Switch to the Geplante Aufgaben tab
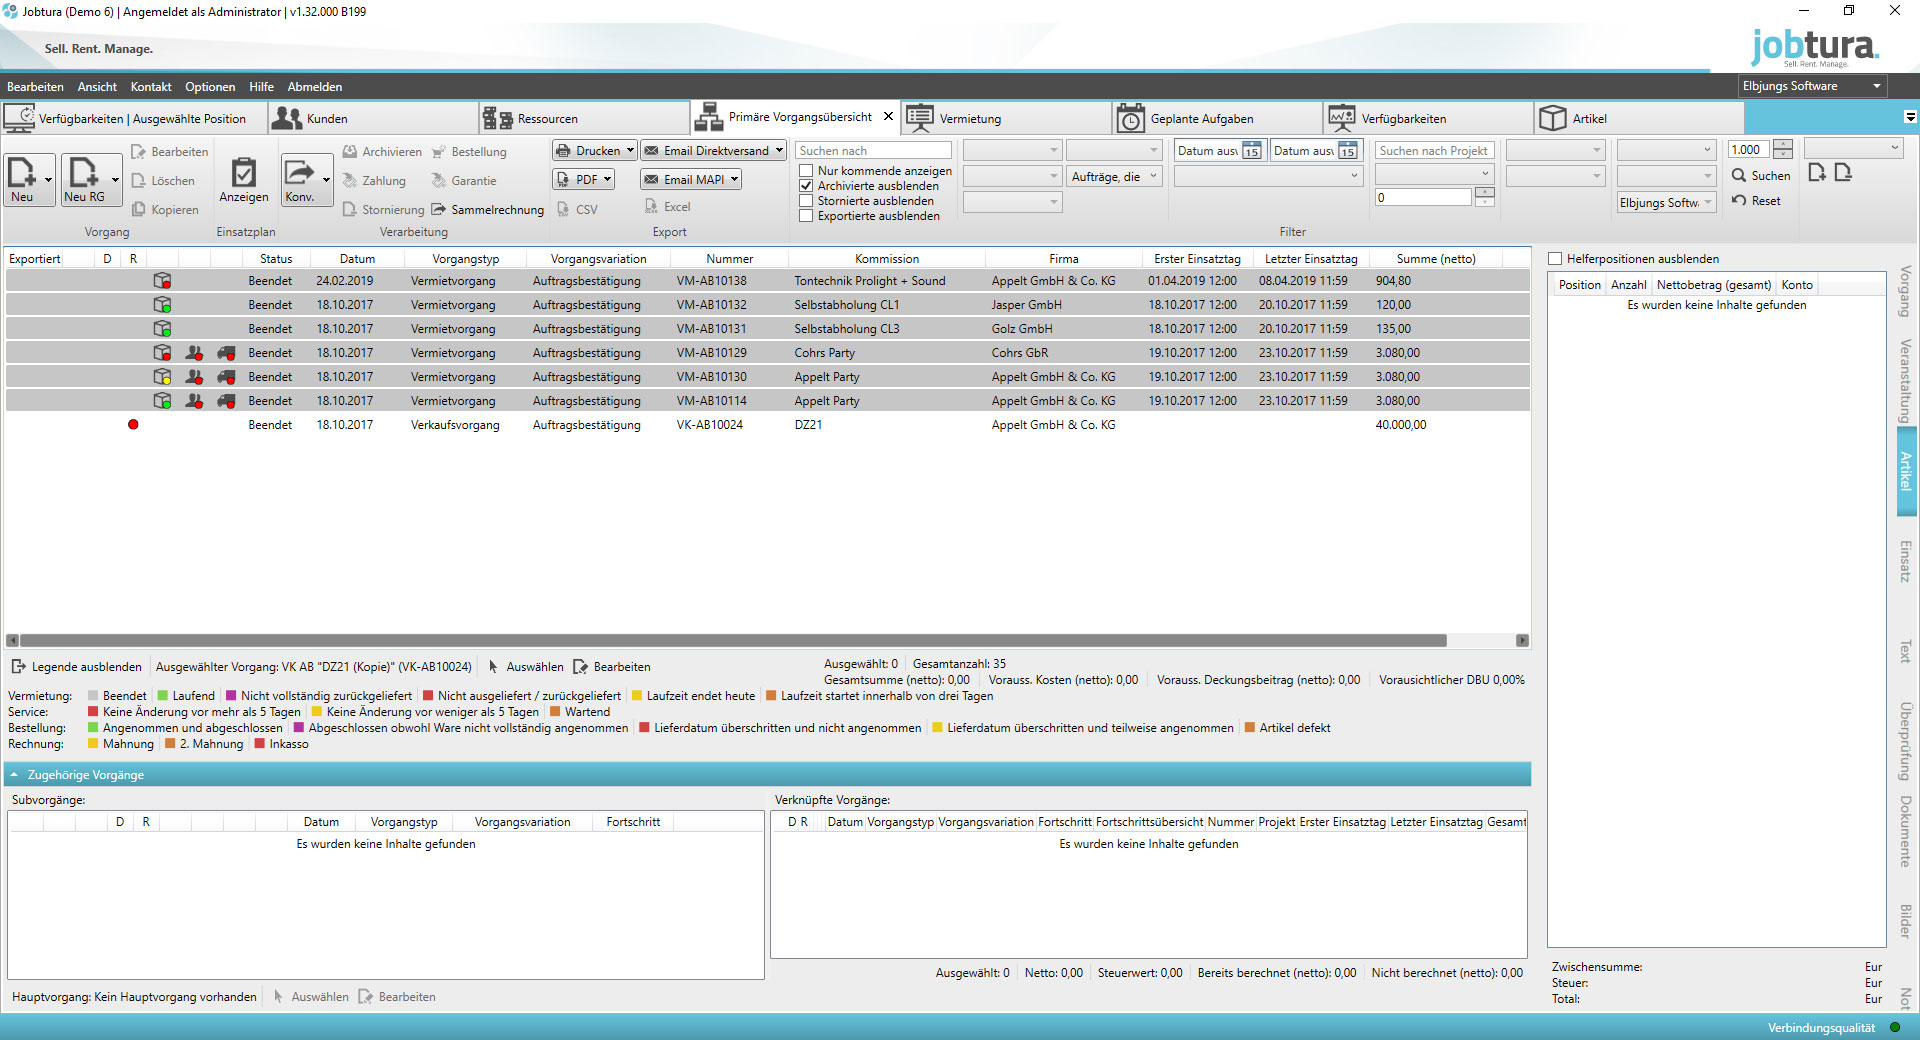This screenshot has width=1920, height=1040. [1217, 118]
